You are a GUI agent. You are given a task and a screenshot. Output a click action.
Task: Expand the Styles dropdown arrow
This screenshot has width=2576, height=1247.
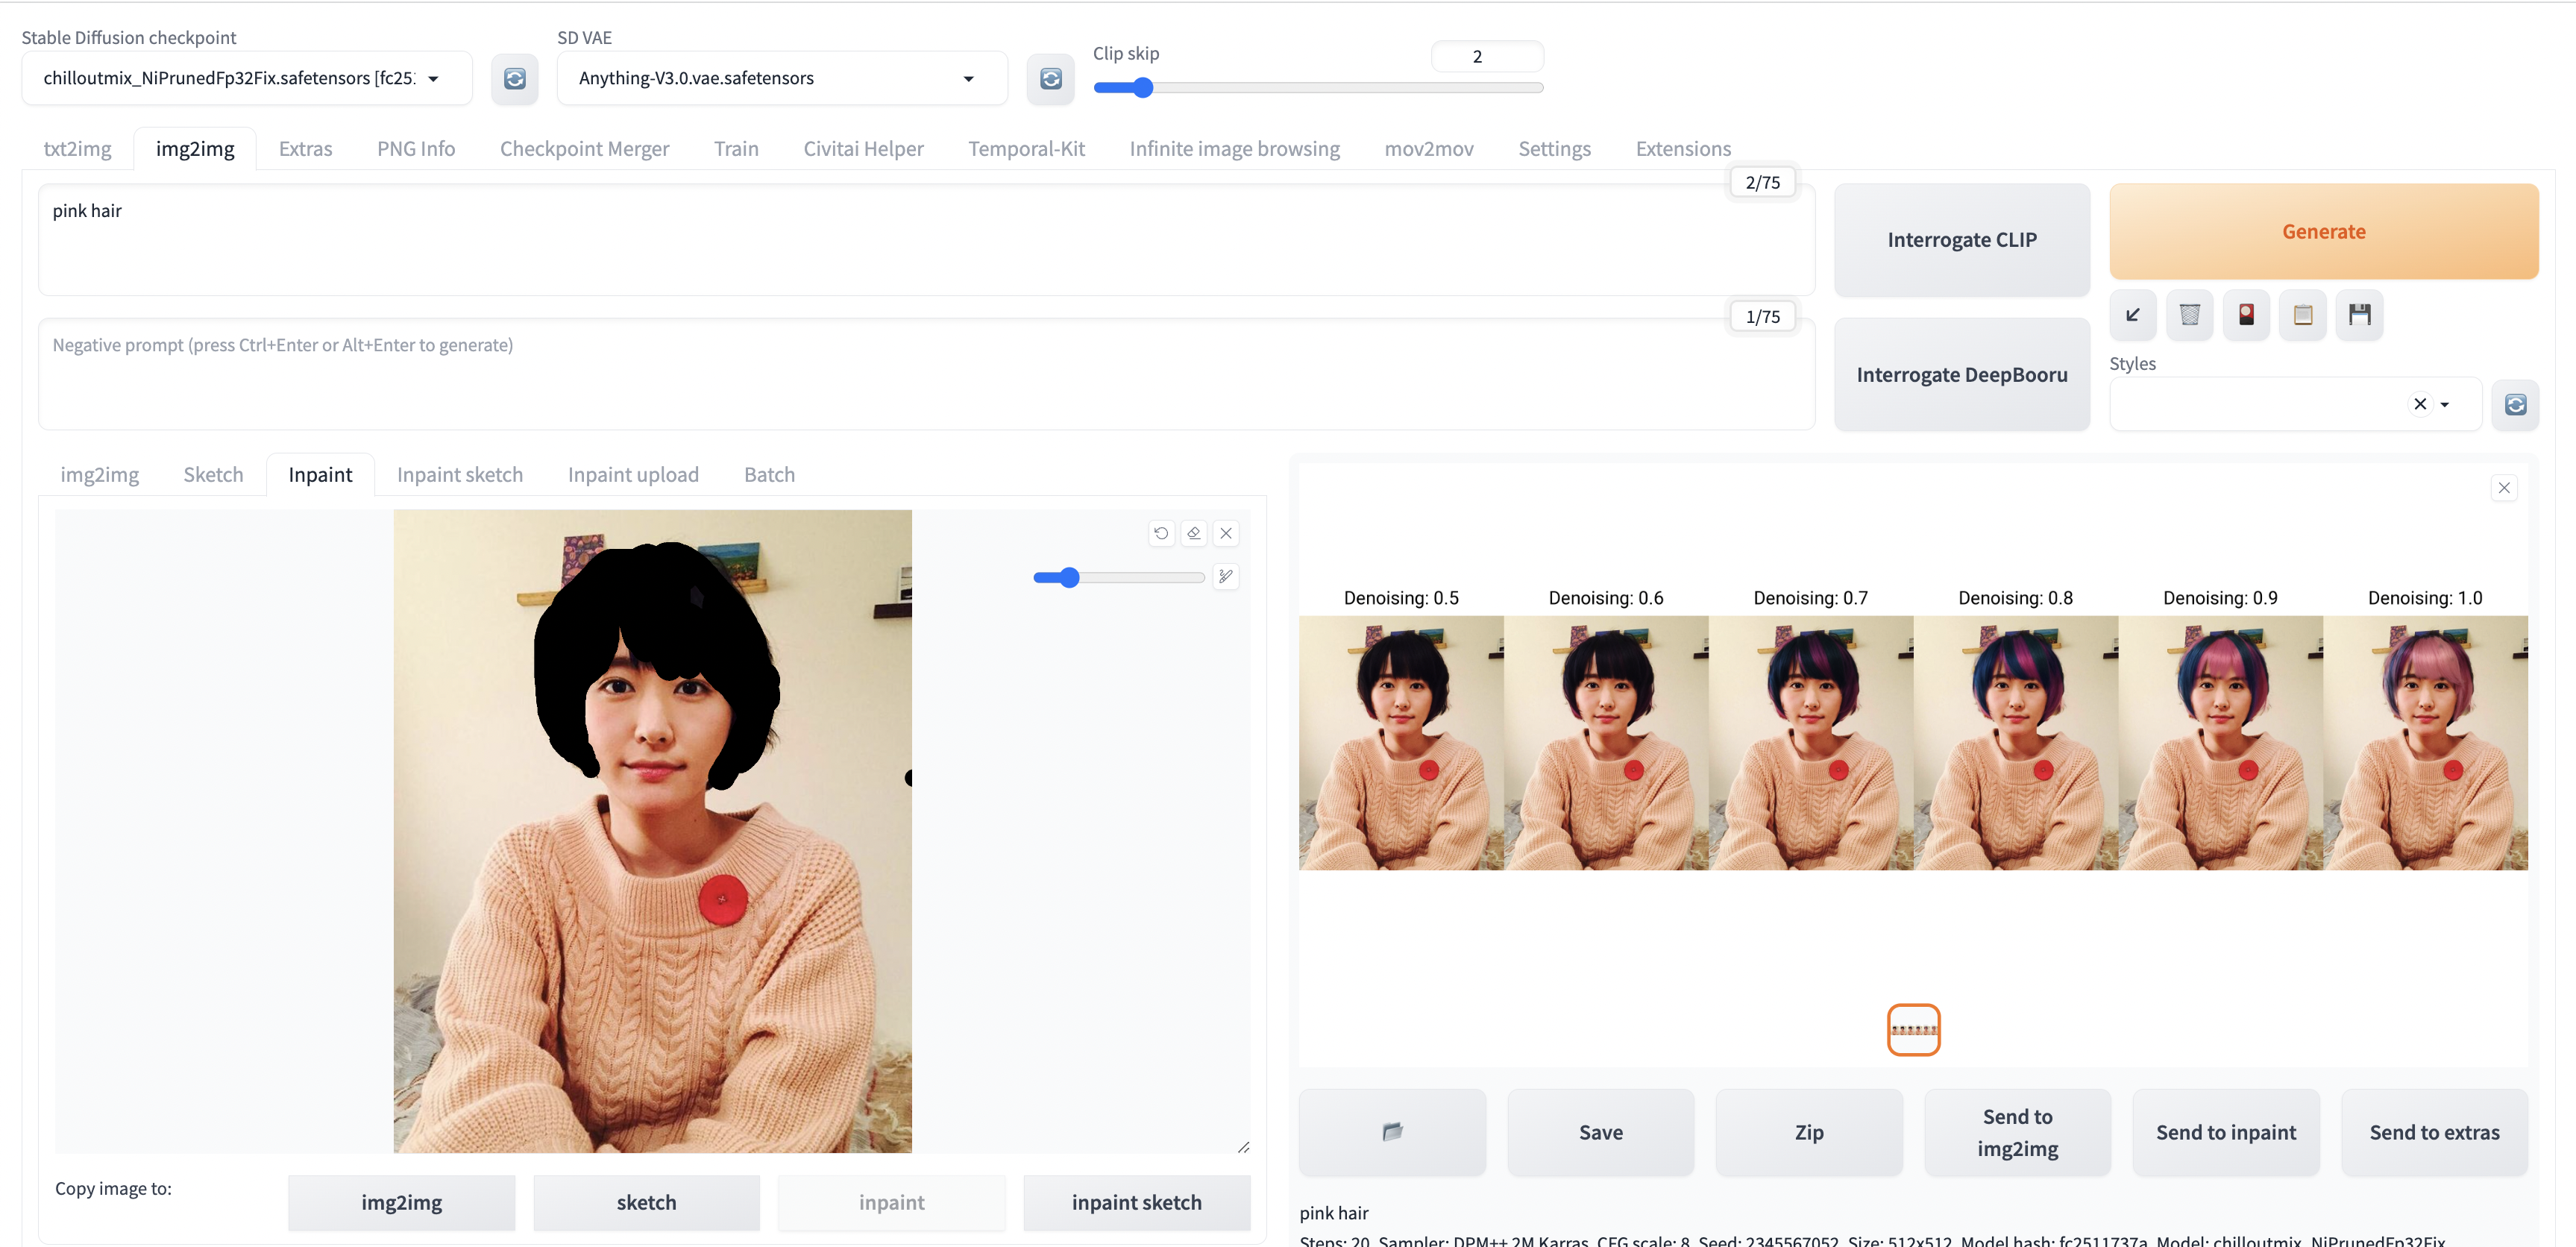click(x=2445, y=404)
